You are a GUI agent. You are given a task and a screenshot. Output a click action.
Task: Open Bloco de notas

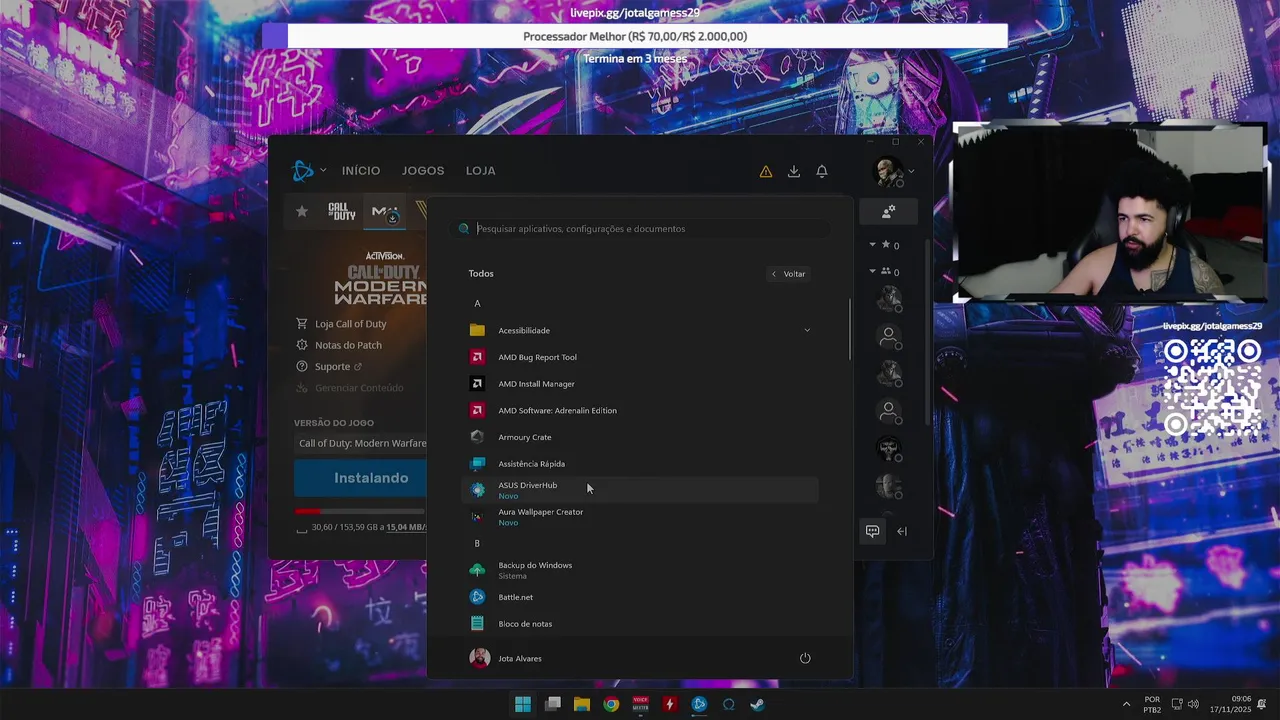pyautogui.click(x=640, y=624)
